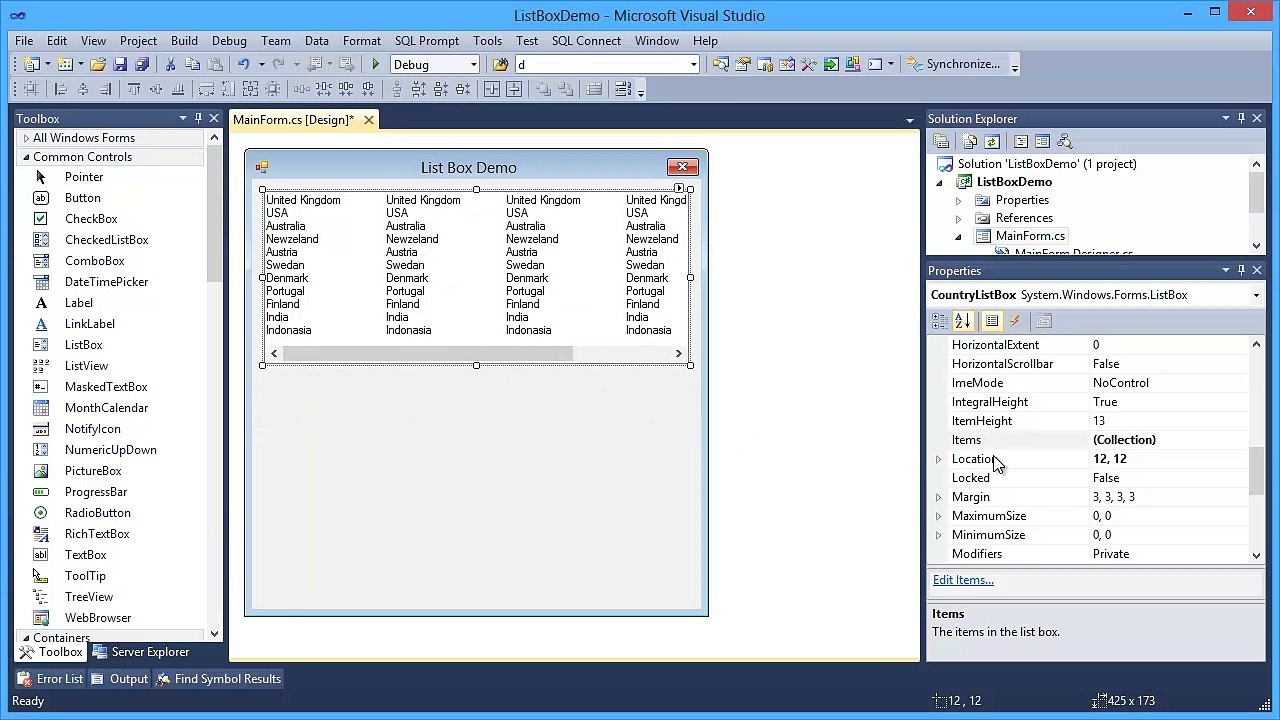Click the Tab Order icon in the layout toolbar
This screenshot has width=1280, height=720.
tap(623, 89)
